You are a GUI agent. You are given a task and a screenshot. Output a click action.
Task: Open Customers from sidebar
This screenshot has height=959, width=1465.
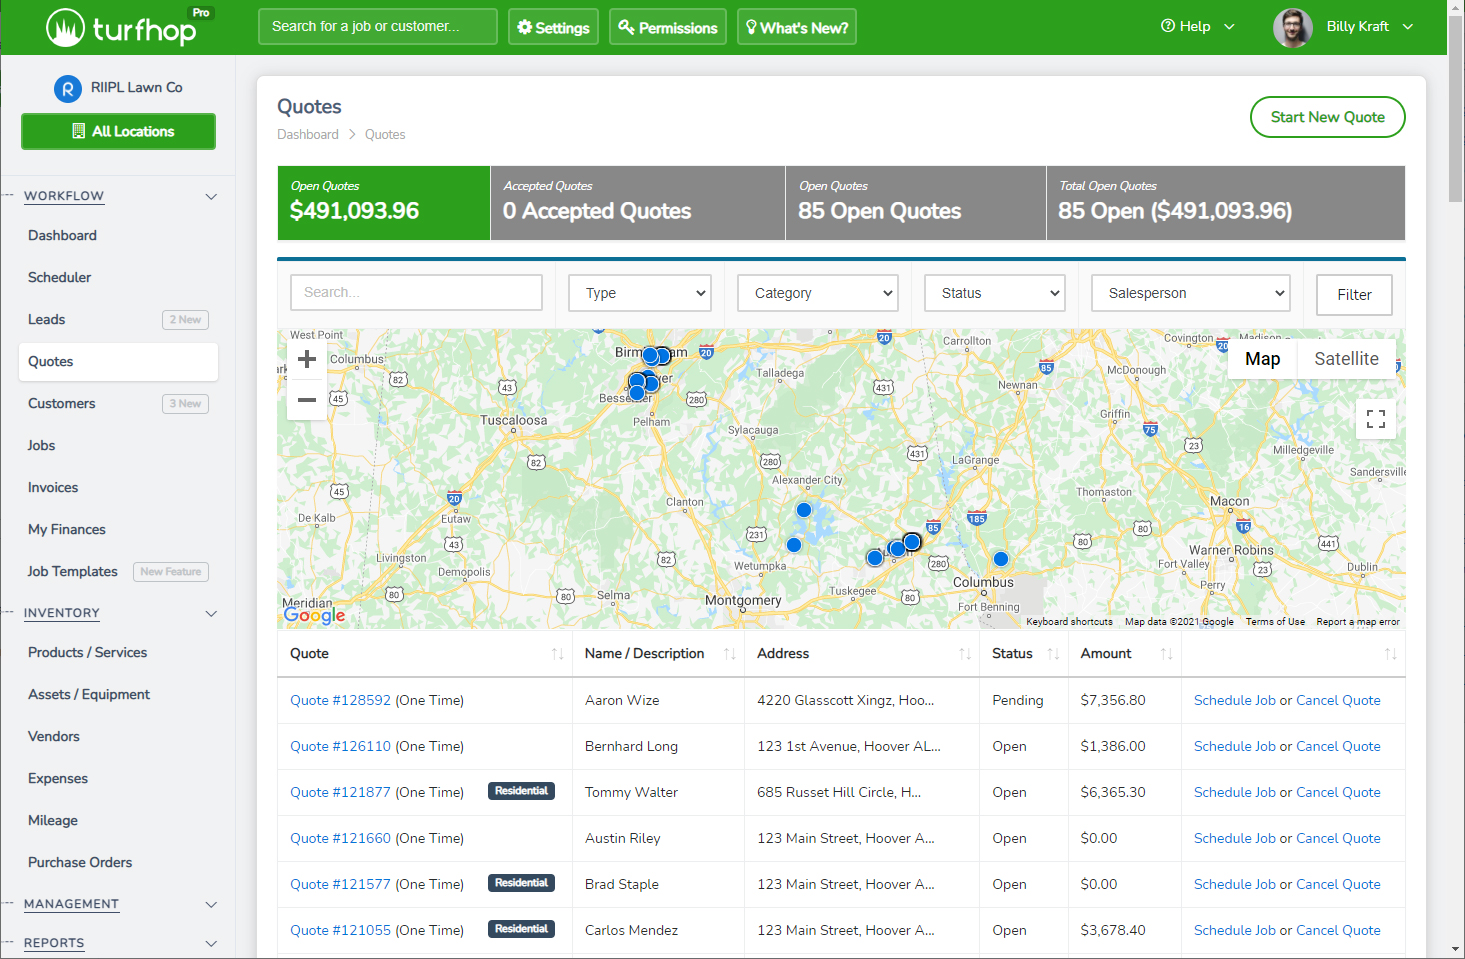(61, 404)
